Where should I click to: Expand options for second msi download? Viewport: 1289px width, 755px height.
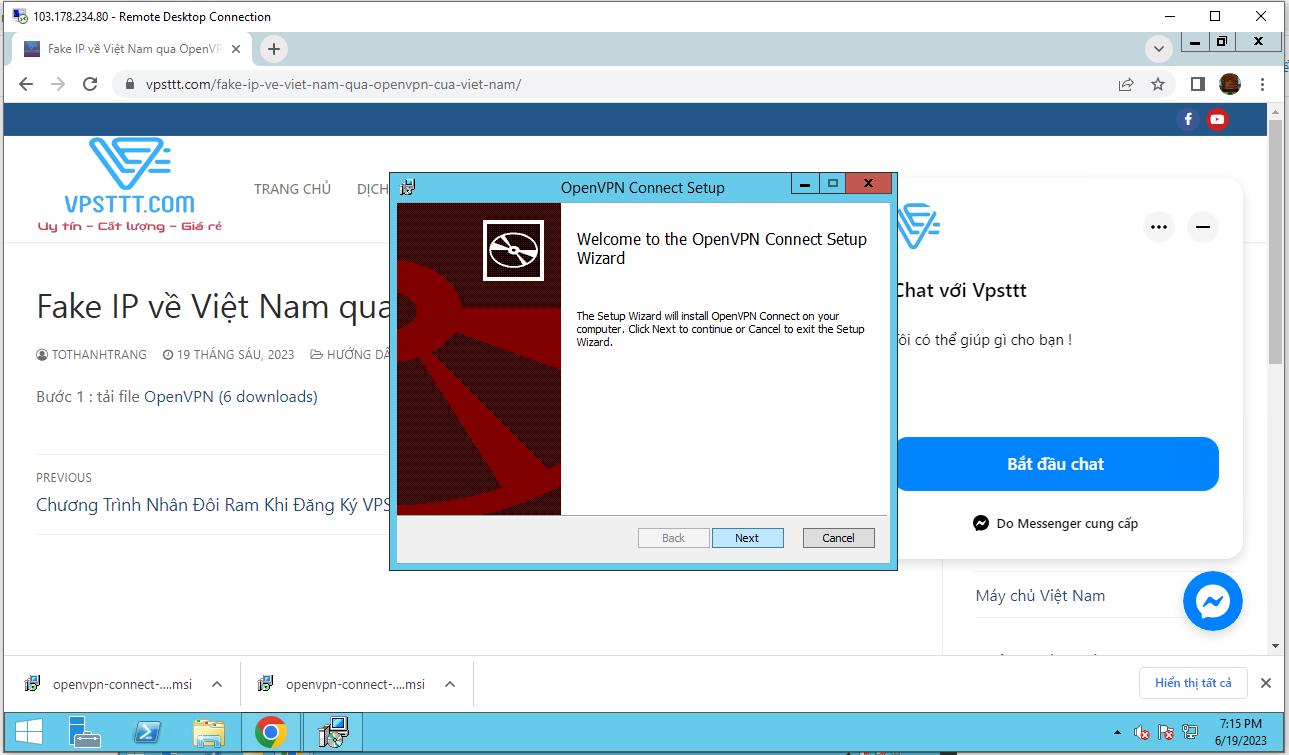click(x=450, y=684)
